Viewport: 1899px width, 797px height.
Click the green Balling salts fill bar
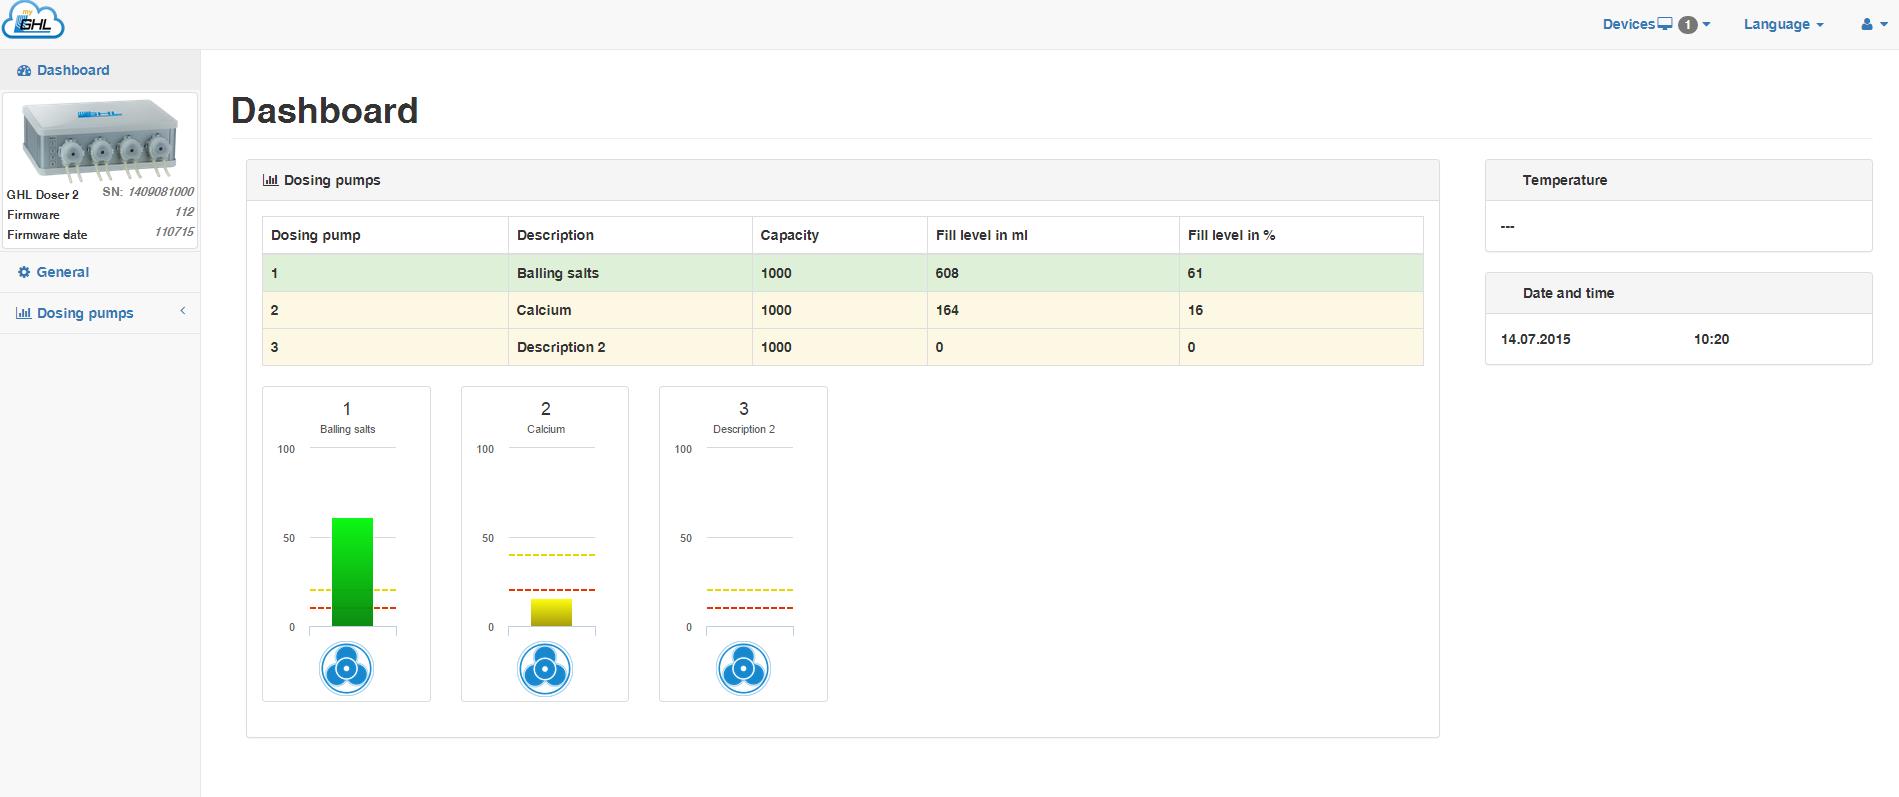[352, 572]
